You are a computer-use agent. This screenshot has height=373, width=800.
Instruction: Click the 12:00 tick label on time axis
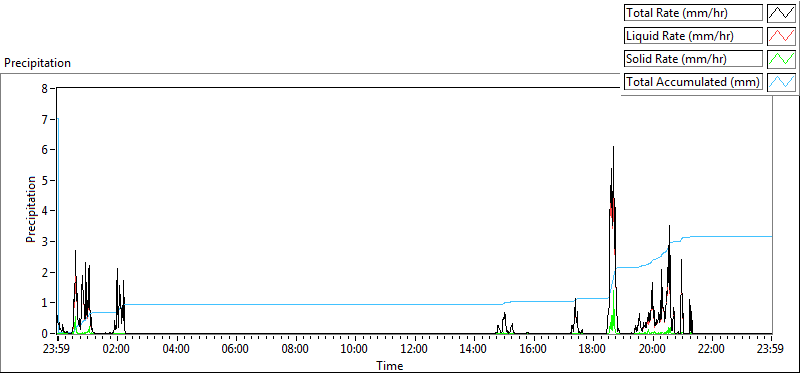coord(414,349)
